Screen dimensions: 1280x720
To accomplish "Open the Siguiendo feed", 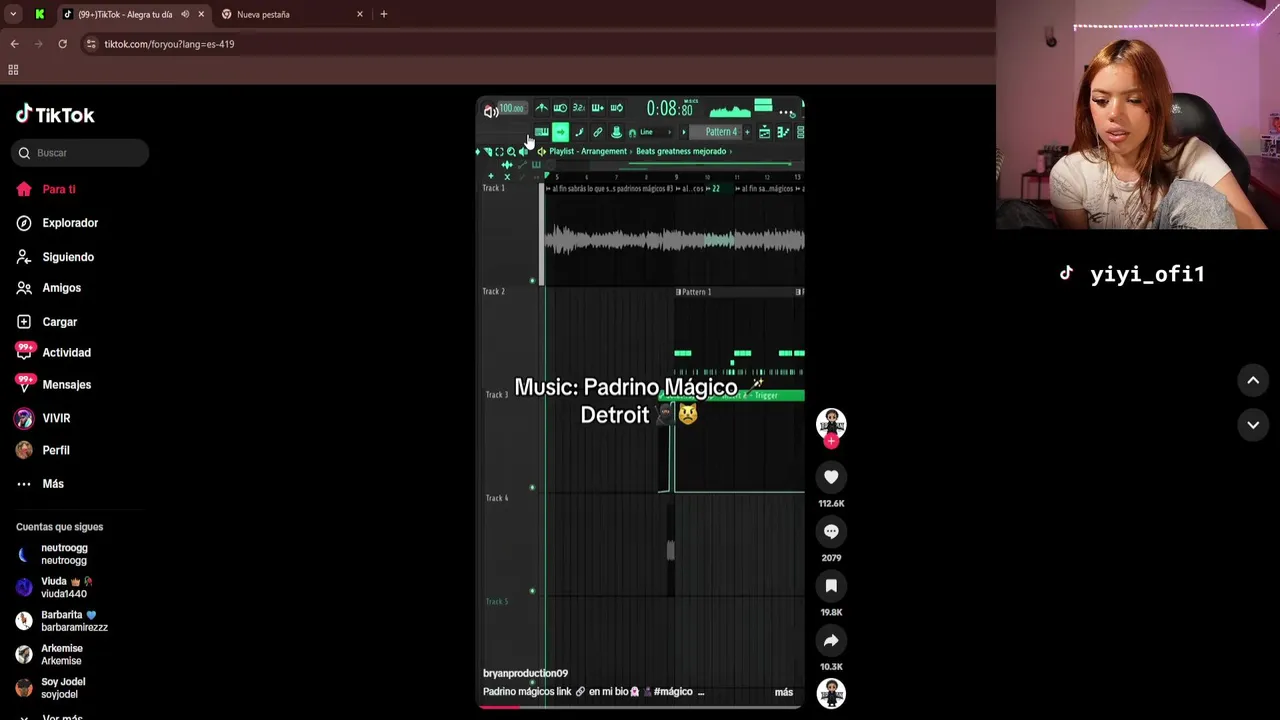I will pyautogui.click(x=55, y=257).
